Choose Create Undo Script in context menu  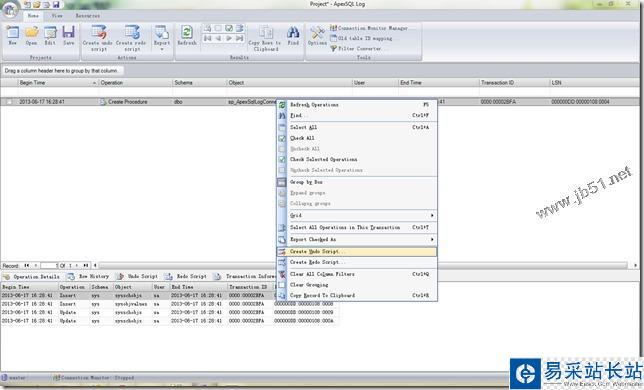(x=357, y=251)
